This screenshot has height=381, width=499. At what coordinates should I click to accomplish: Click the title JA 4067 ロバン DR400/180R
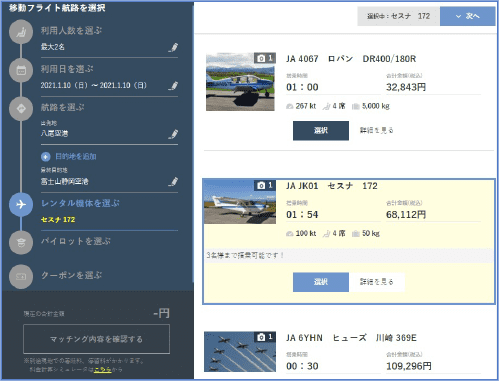coord(351,59)
